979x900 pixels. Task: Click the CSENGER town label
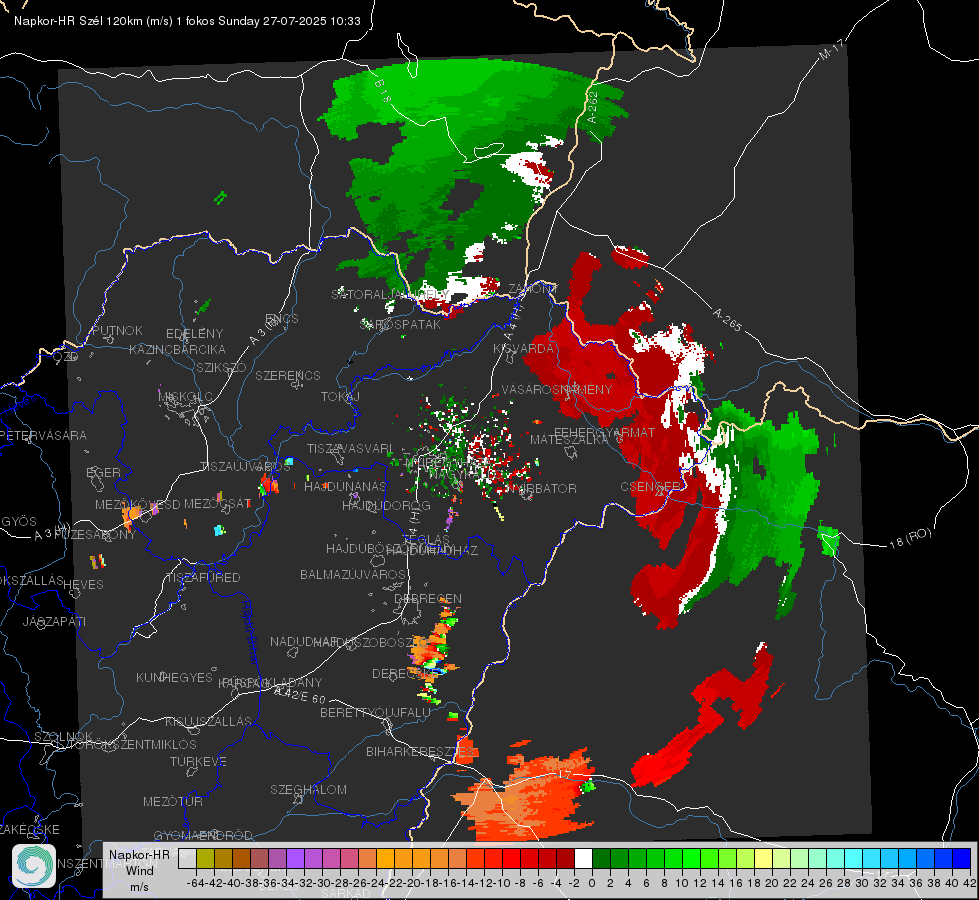click(x=651, y=486)
